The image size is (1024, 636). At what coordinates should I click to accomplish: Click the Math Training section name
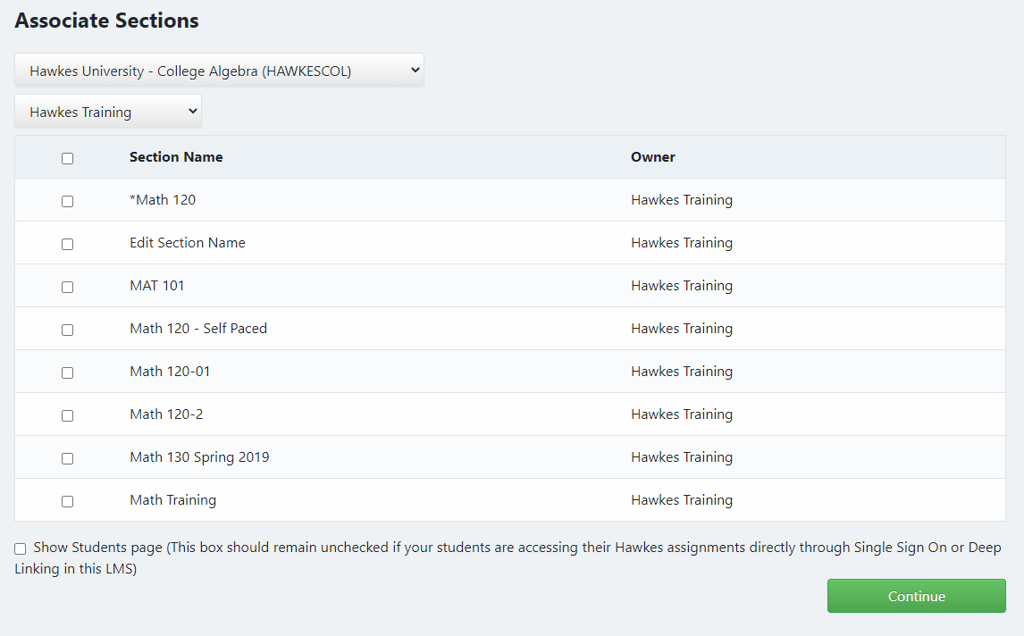point(173,500)
